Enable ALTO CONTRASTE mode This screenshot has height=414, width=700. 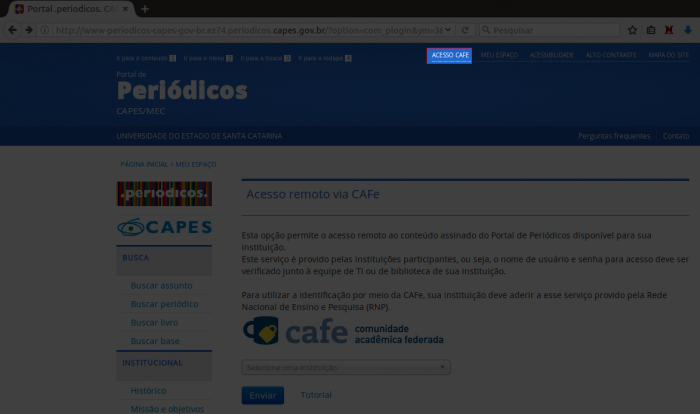[611, 55]
